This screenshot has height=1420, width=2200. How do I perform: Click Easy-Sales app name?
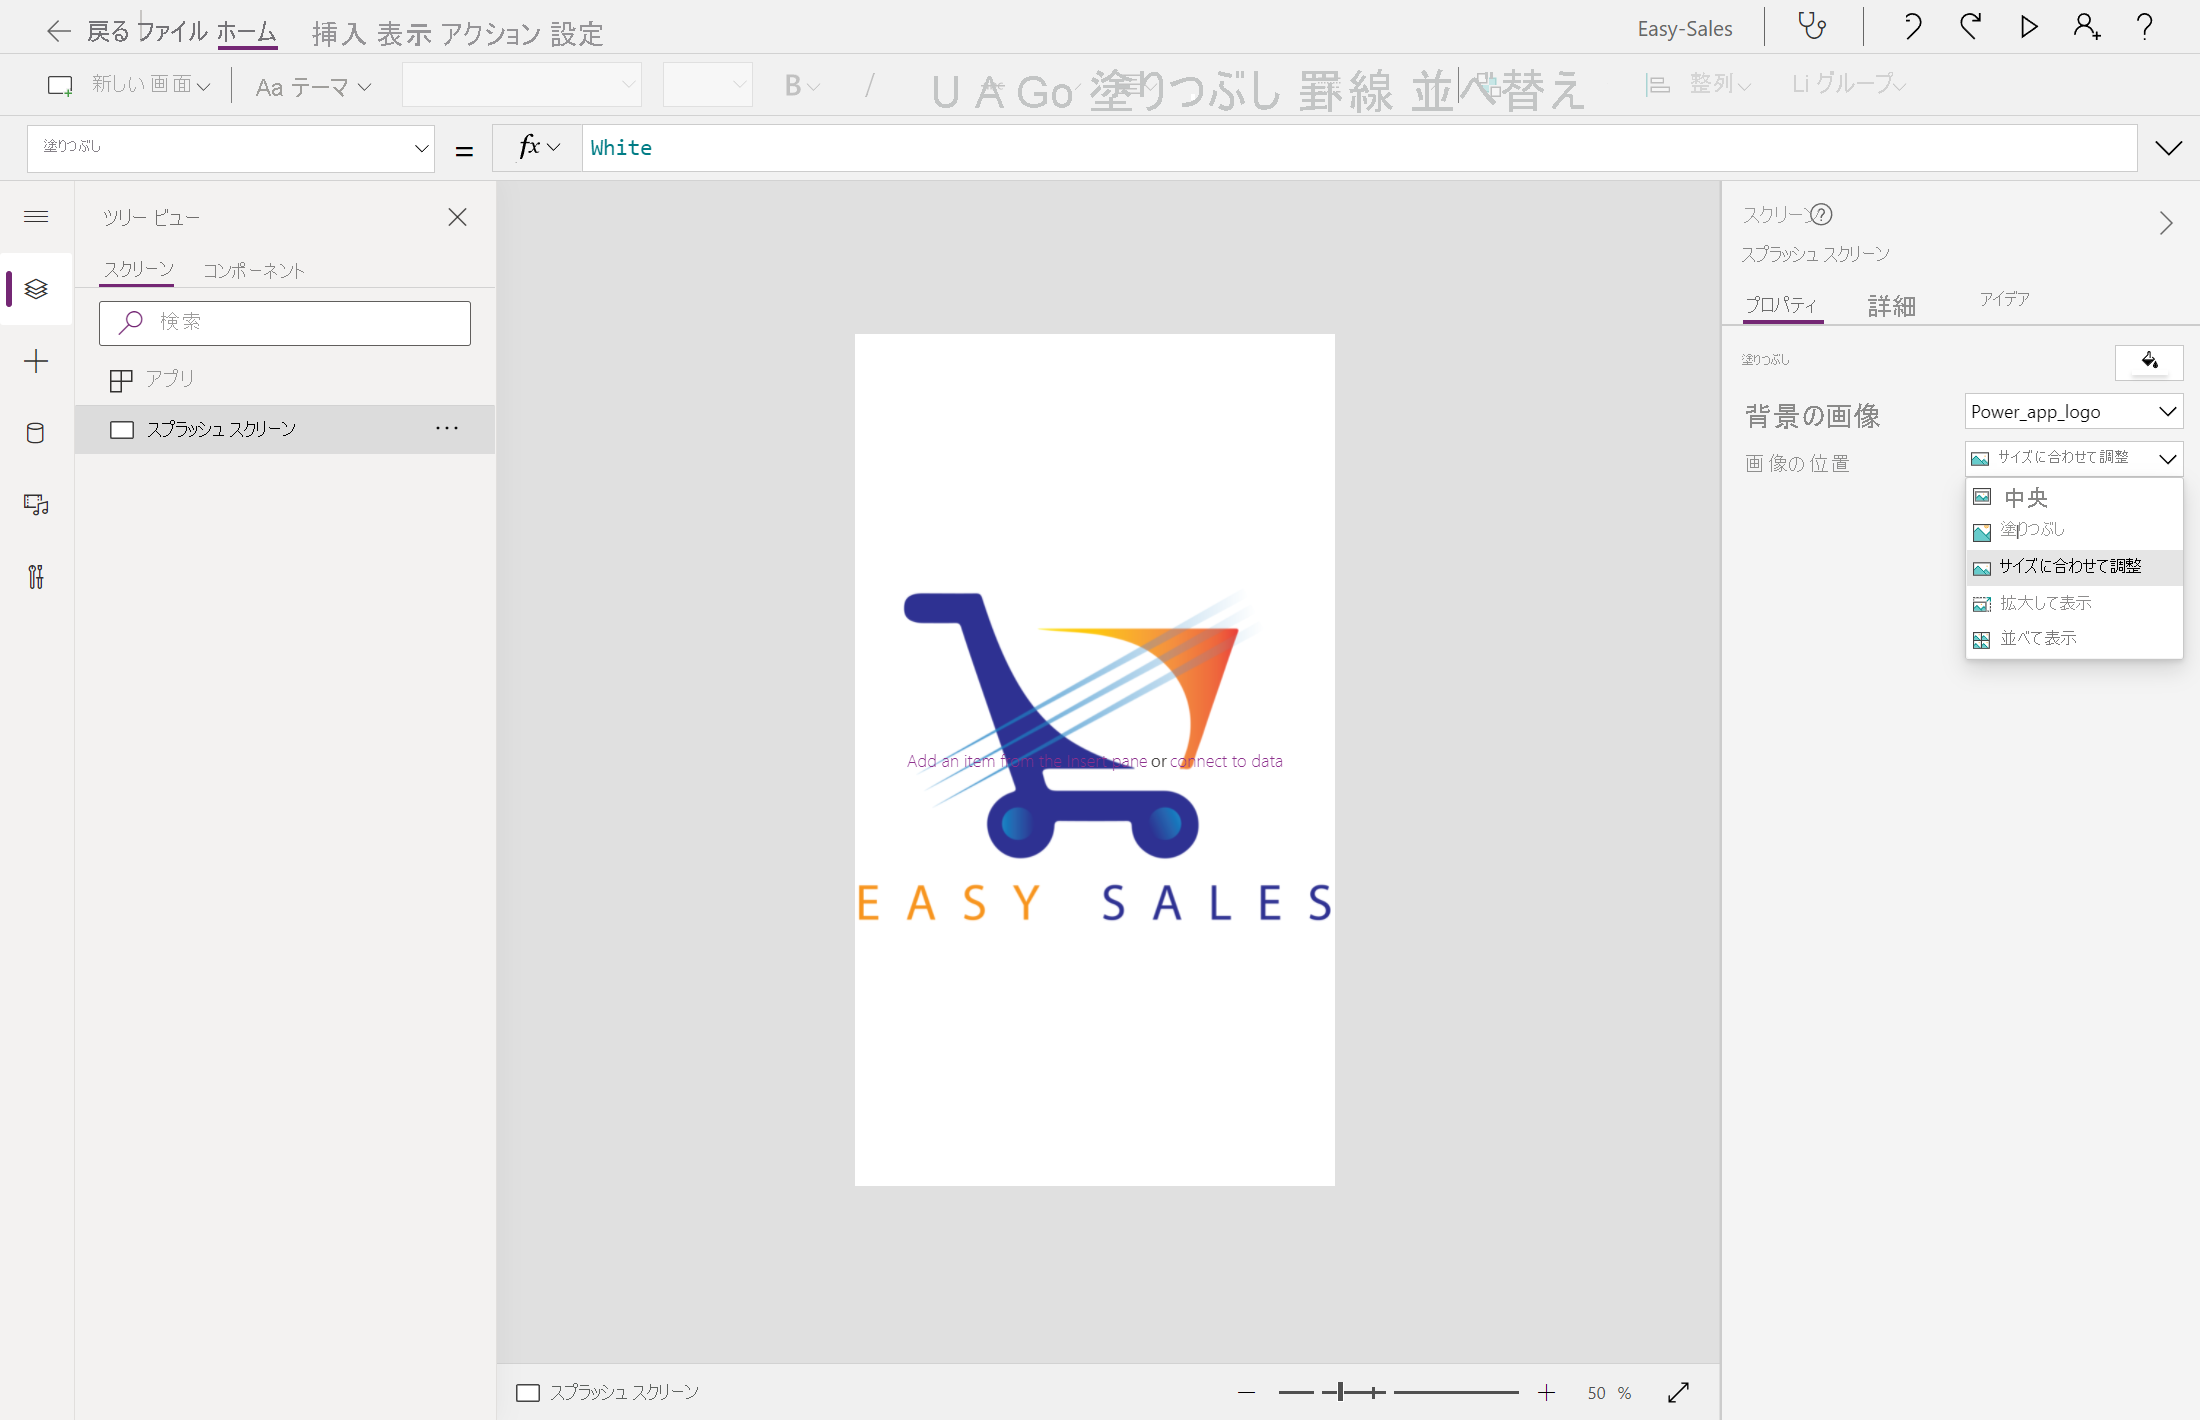[1685, 29]
